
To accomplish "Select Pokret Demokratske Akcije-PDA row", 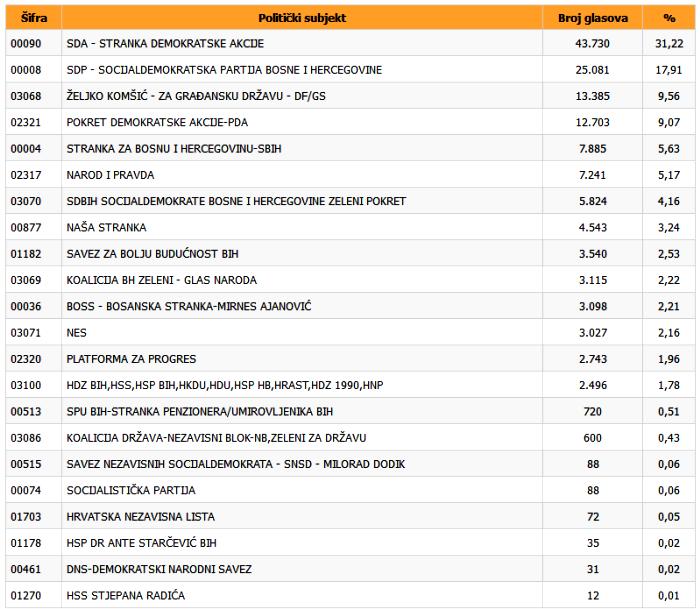I will (350, 122).
